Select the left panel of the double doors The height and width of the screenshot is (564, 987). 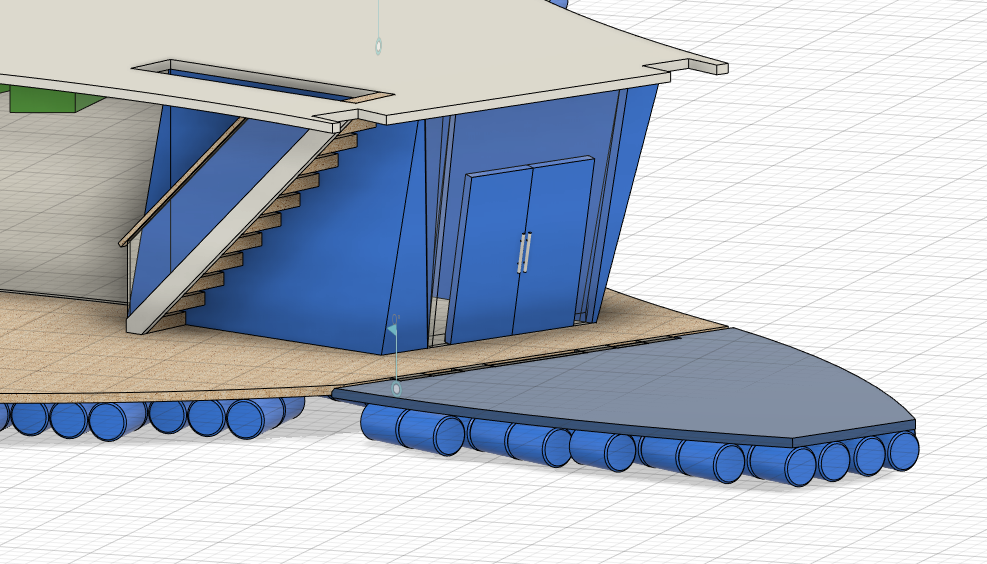click(492, 256)
